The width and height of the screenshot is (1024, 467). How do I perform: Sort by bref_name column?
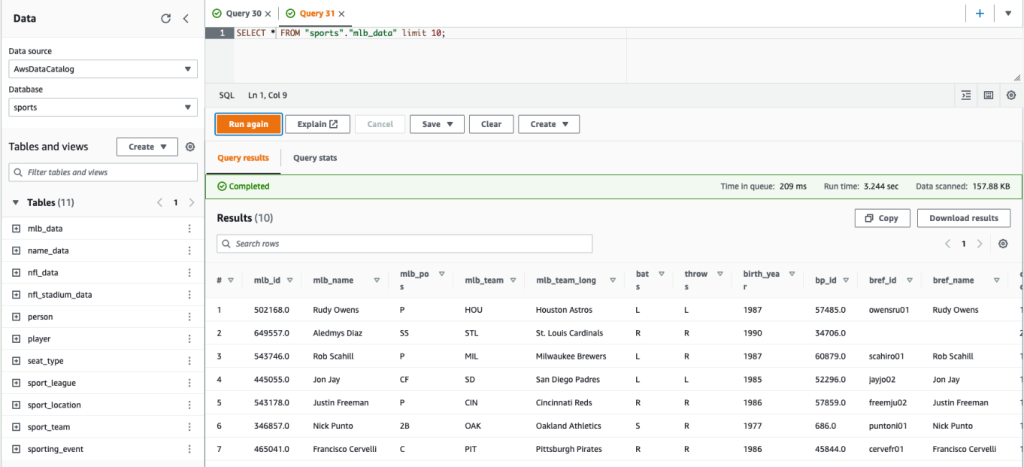[997, 280]
